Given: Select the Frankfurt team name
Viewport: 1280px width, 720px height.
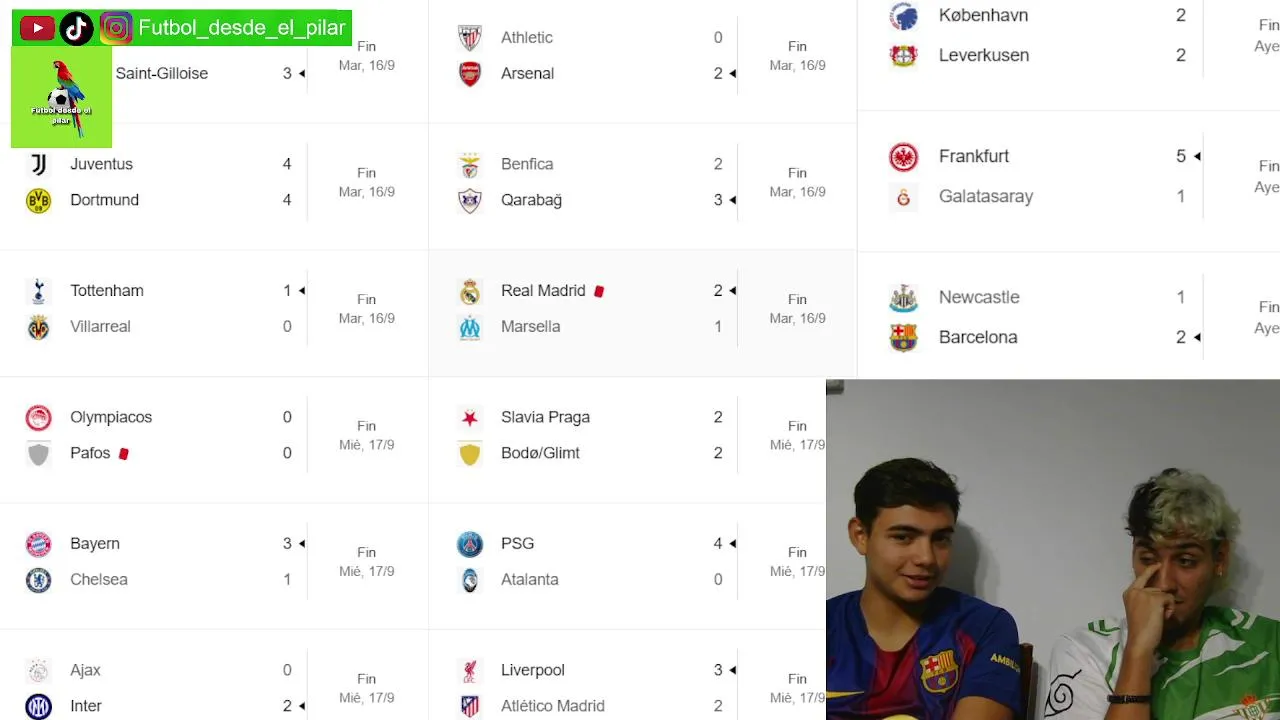Looking at the screenshot, I should pyautogui.click(x=974, y=156).
